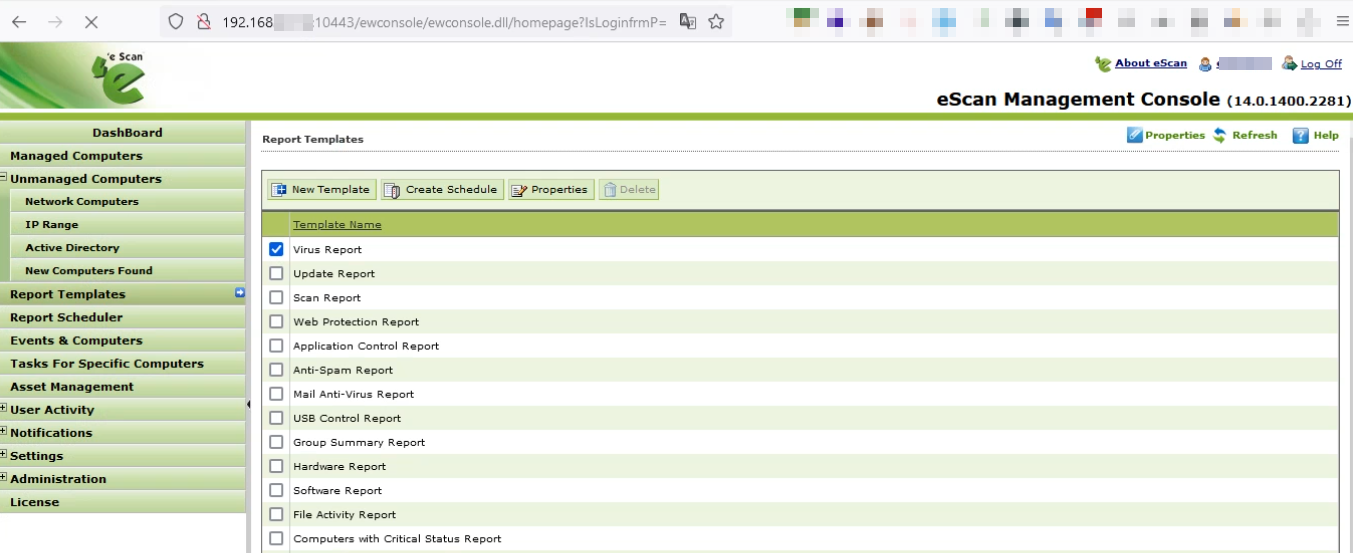The height and width of the screenshot is (553, 1353).
Task: Click the Refresh link text
Action: coord(1254,135)
